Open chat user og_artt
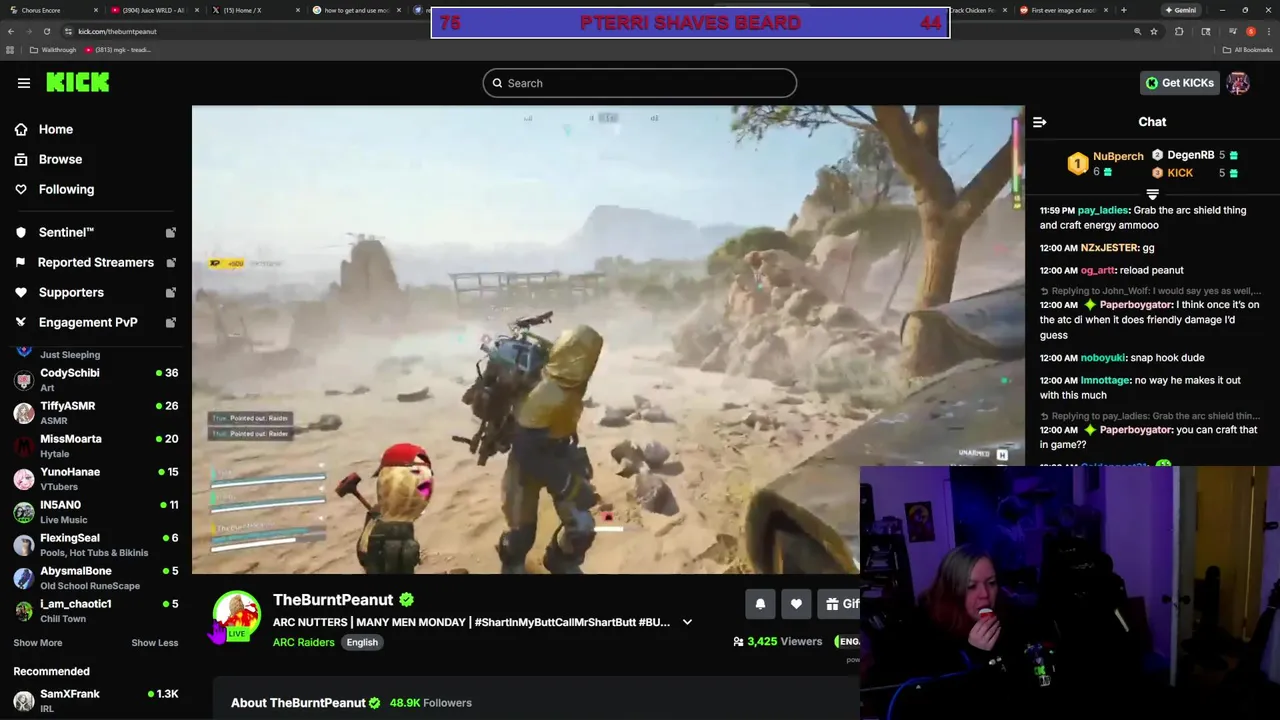The height and width of the screenshot is (720, 1280). [1097, 270]
